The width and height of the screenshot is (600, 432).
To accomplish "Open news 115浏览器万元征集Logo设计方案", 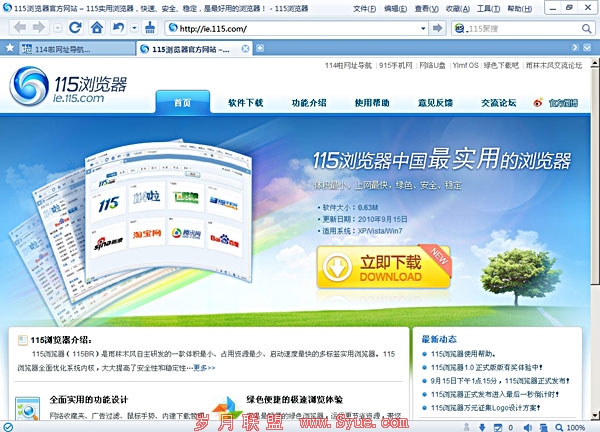I will coord(486,408).
